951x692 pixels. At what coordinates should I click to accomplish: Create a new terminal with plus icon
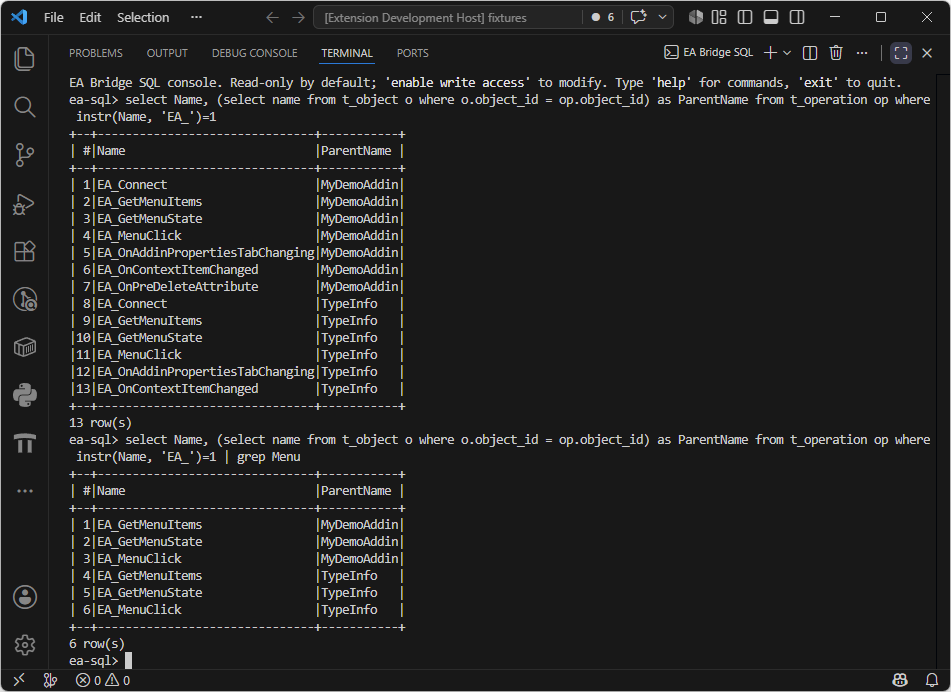(x=770, y=53)
